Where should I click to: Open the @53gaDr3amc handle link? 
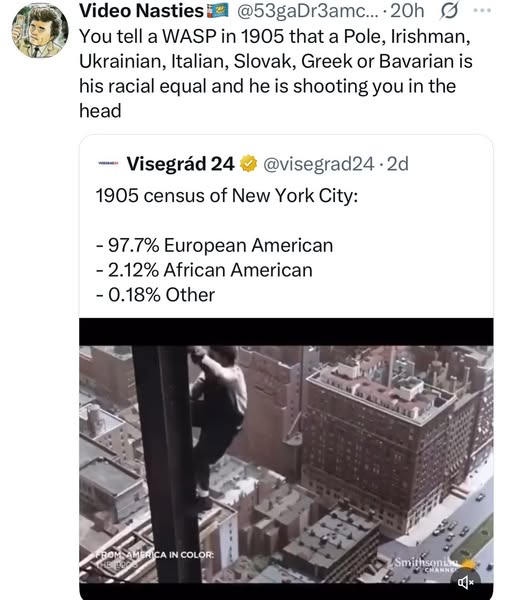click(x=308, y=11)
